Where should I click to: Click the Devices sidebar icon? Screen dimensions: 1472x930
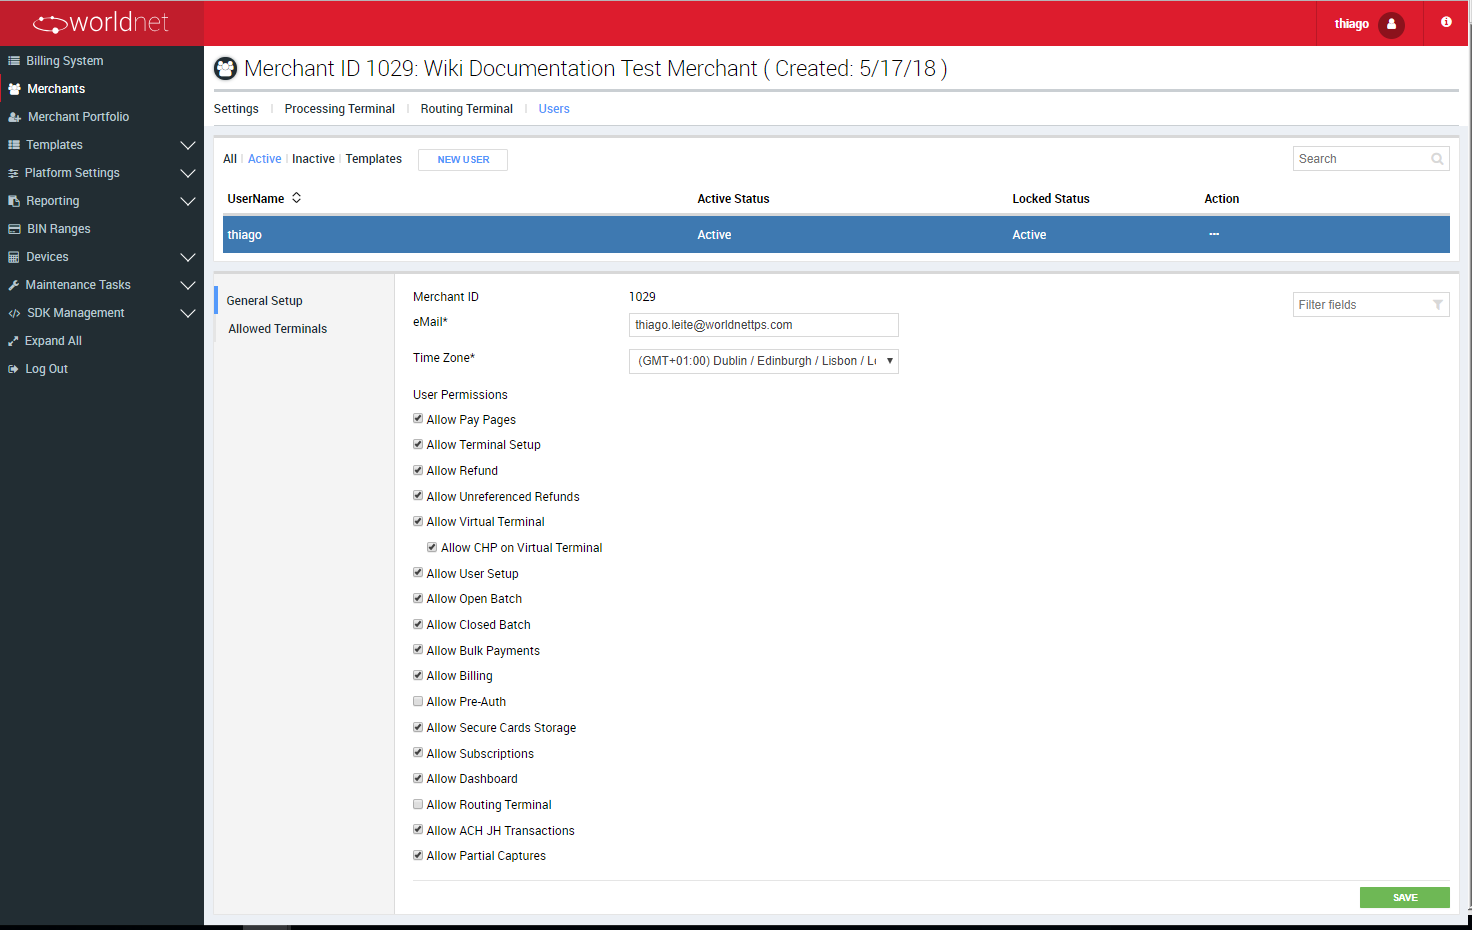click(x=14, y=257)
